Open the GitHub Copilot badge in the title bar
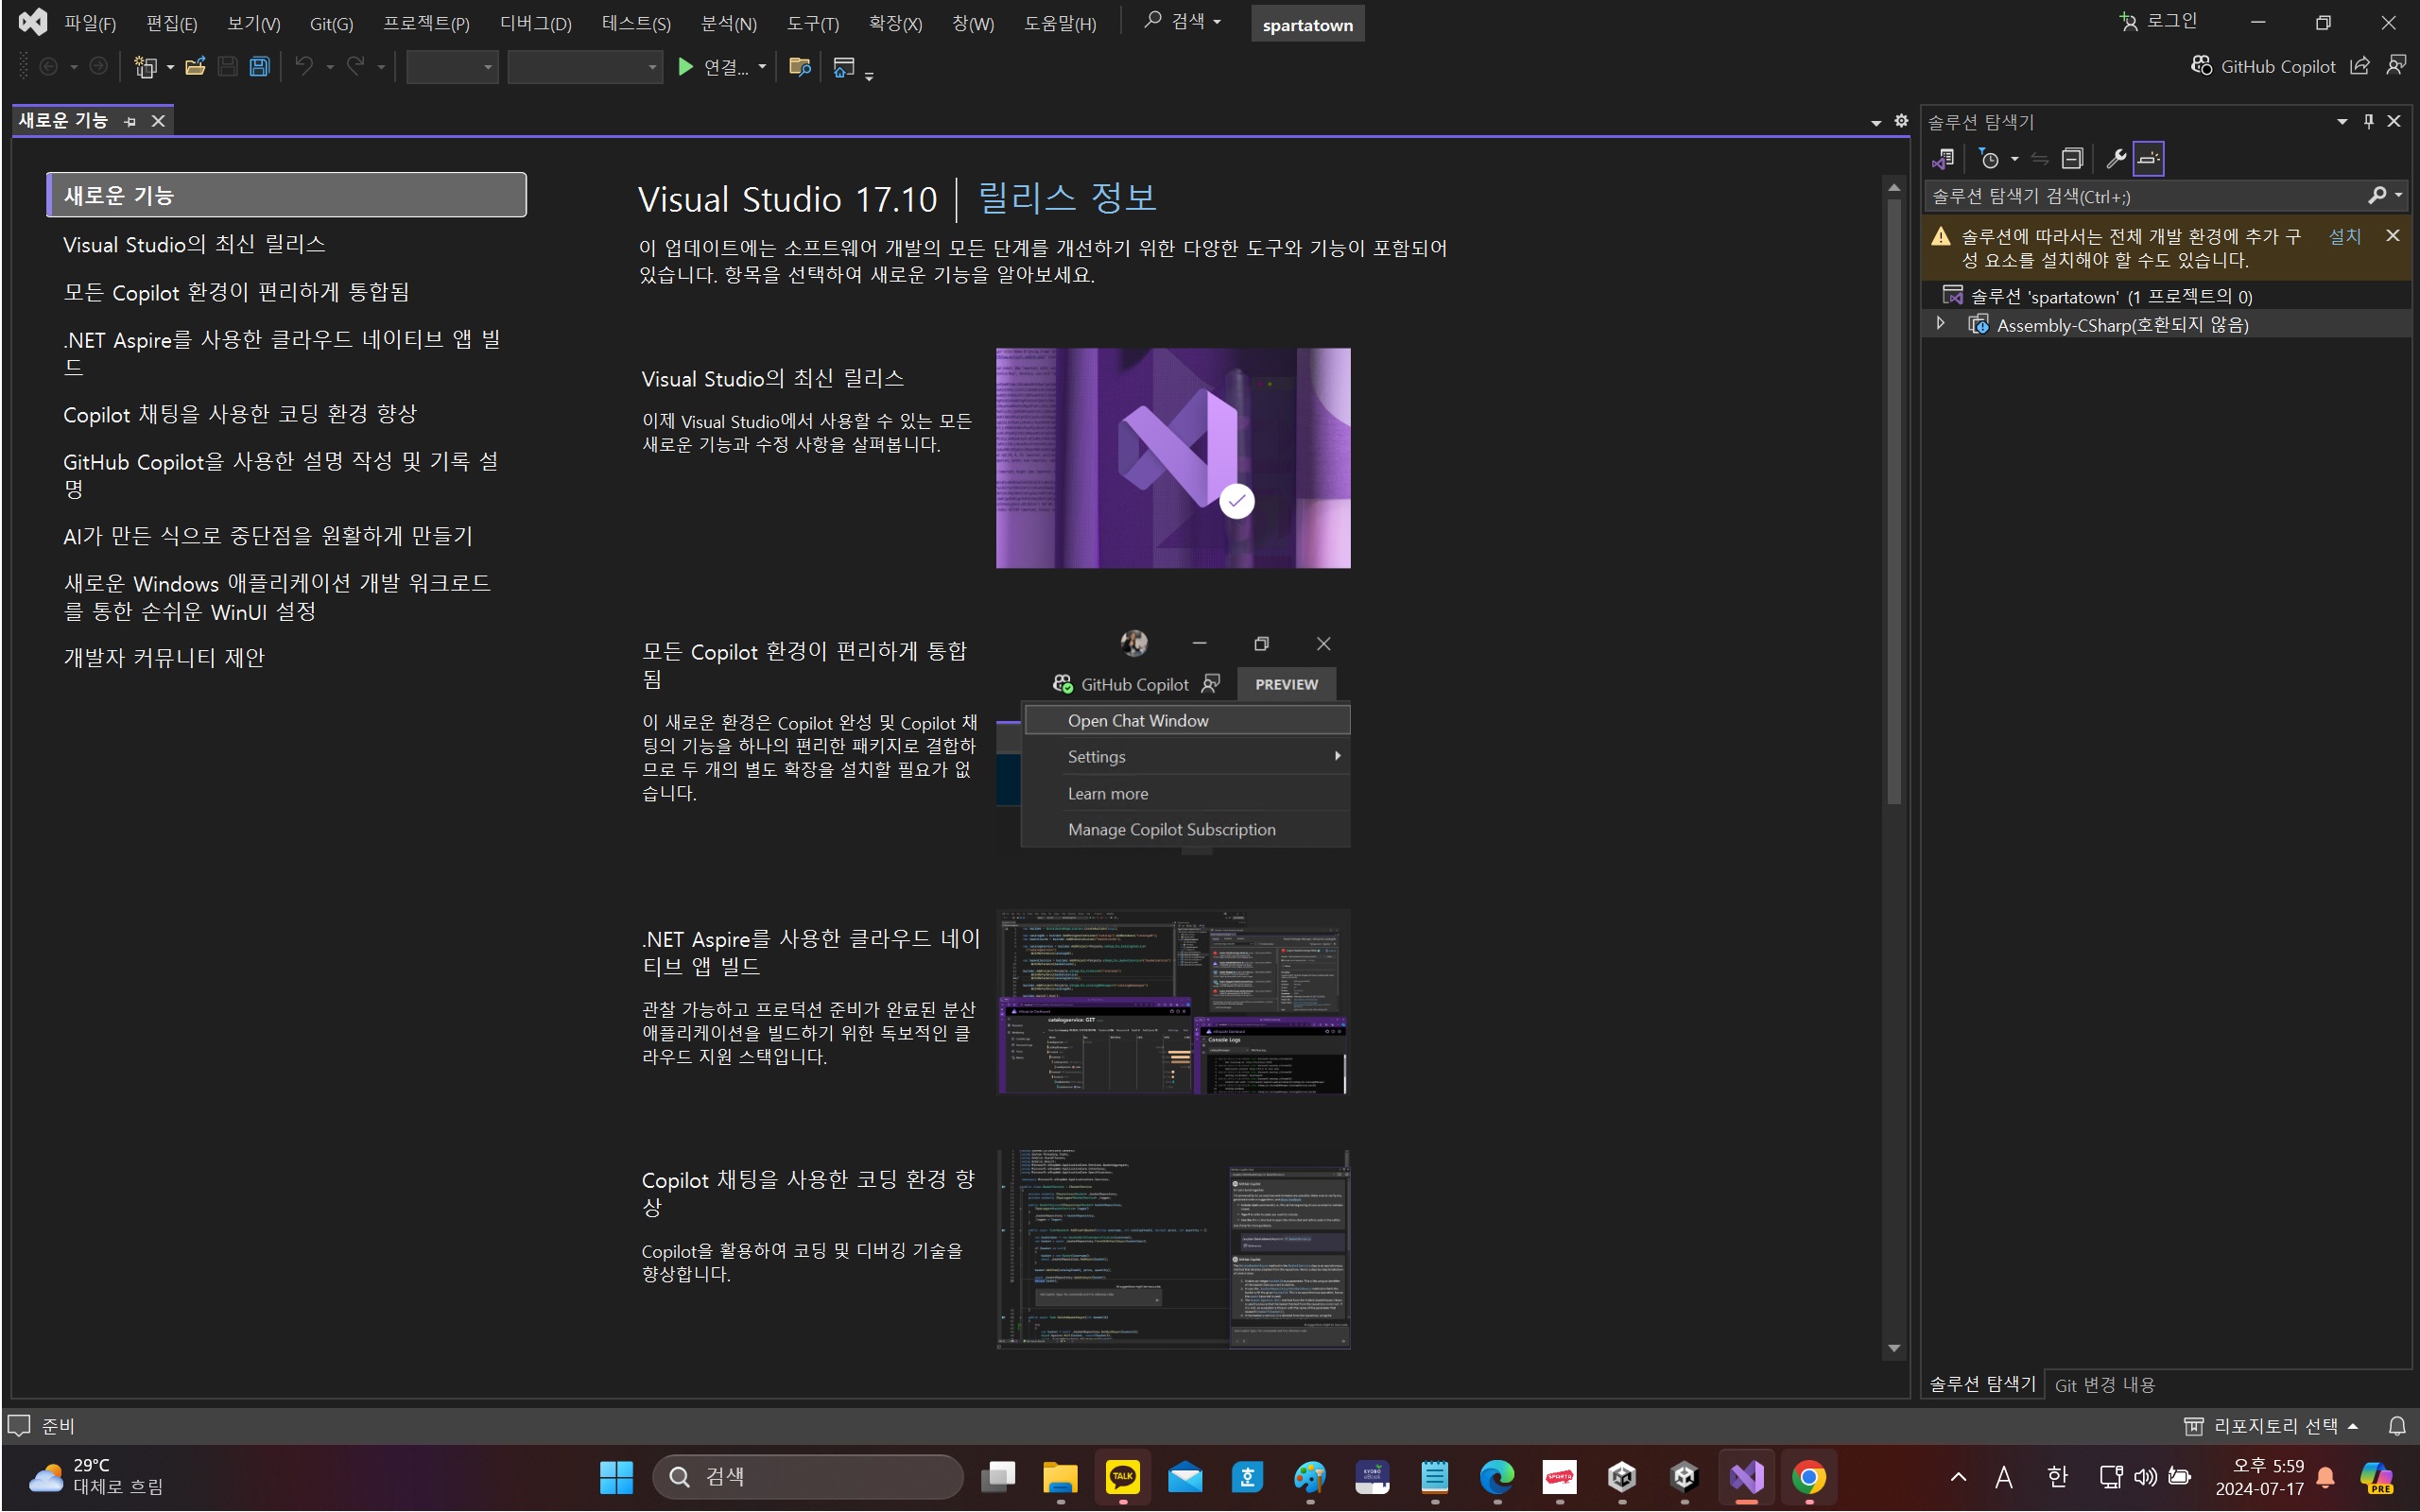2420x1512 pixels. (2263, 66)
